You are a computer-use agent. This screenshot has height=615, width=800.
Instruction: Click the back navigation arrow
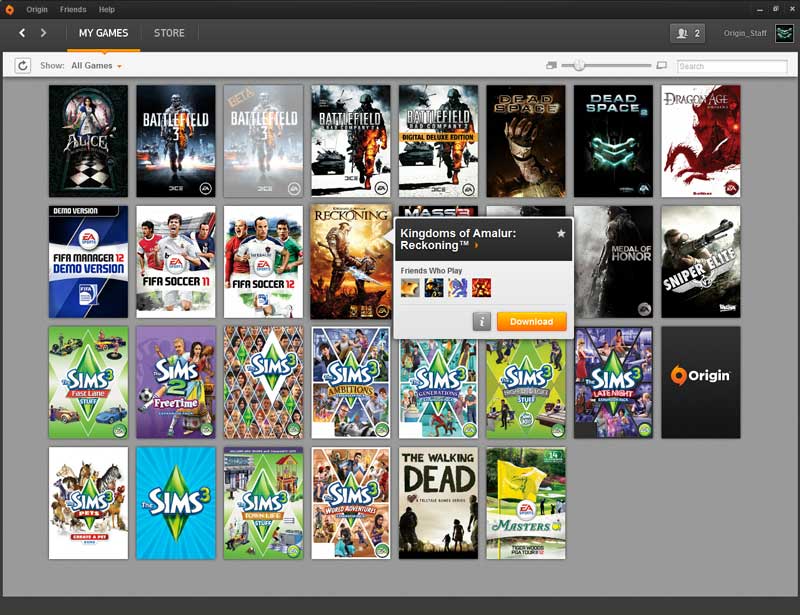pos(22,33)
